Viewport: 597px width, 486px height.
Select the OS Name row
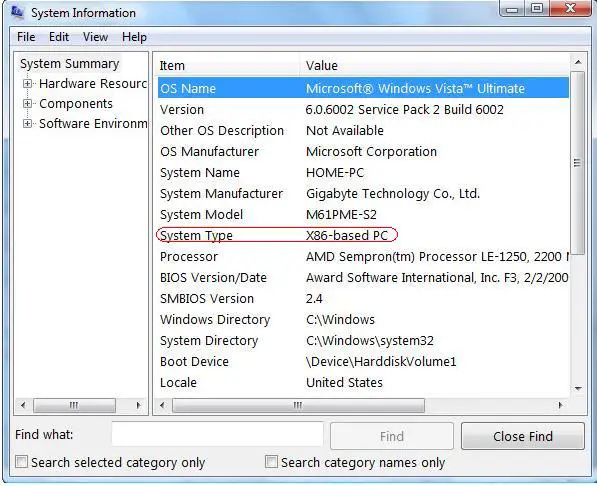pos(363,88)
